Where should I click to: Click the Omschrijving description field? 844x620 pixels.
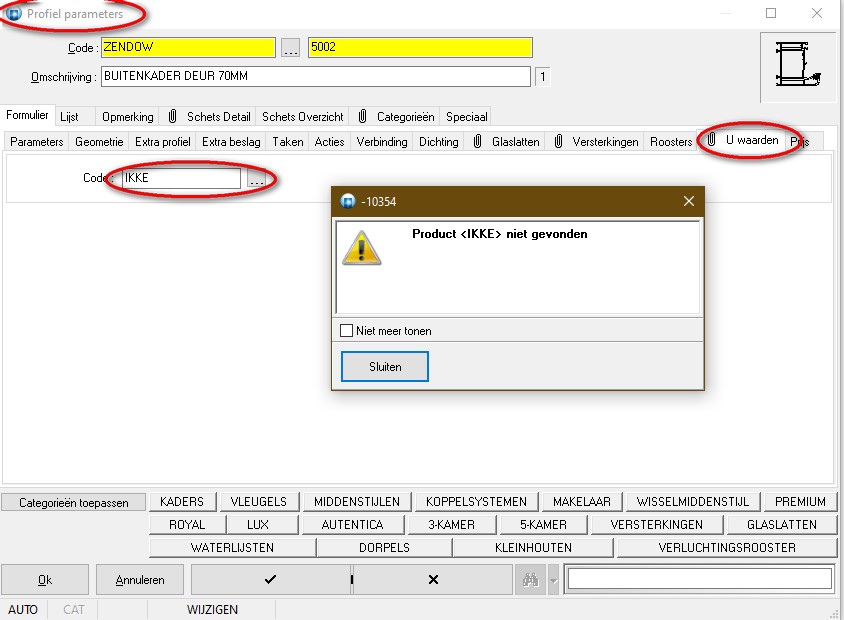pos(316,76)
